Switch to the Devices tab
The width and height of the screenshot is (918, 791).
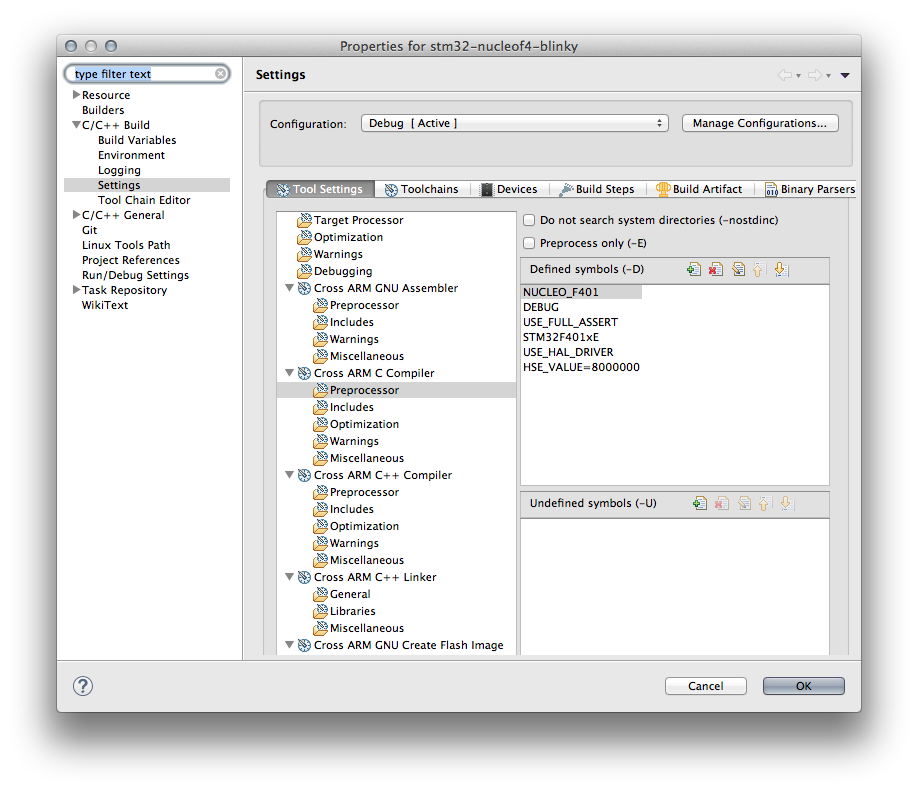509,189
